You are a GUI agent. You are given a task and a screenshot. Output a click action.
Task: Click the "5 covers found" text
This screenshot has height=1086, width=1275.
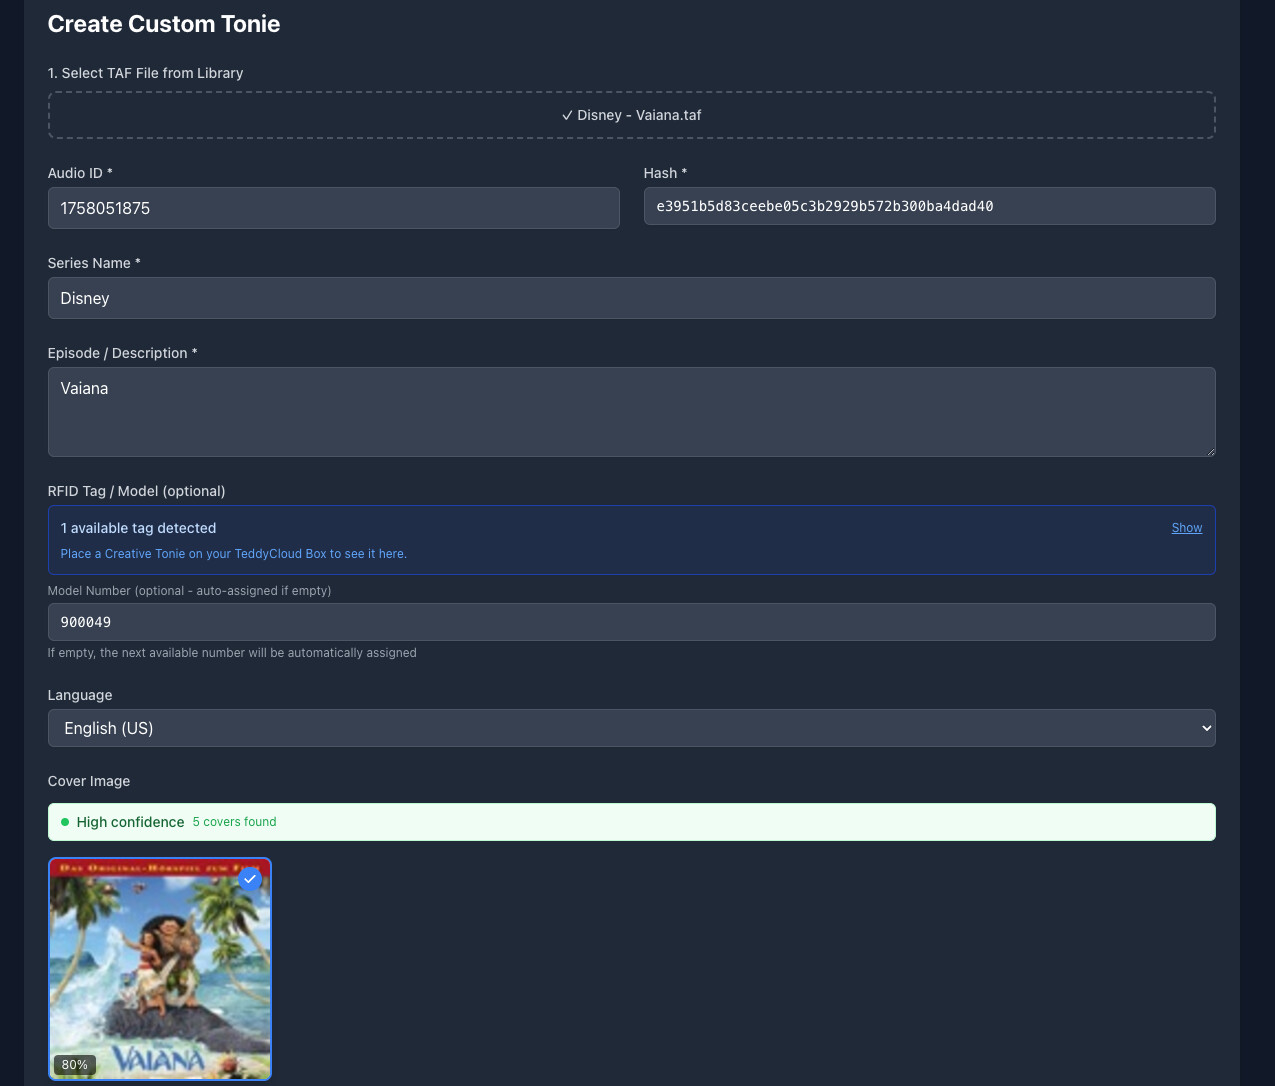pyautogui.click(x=234, y=822)
